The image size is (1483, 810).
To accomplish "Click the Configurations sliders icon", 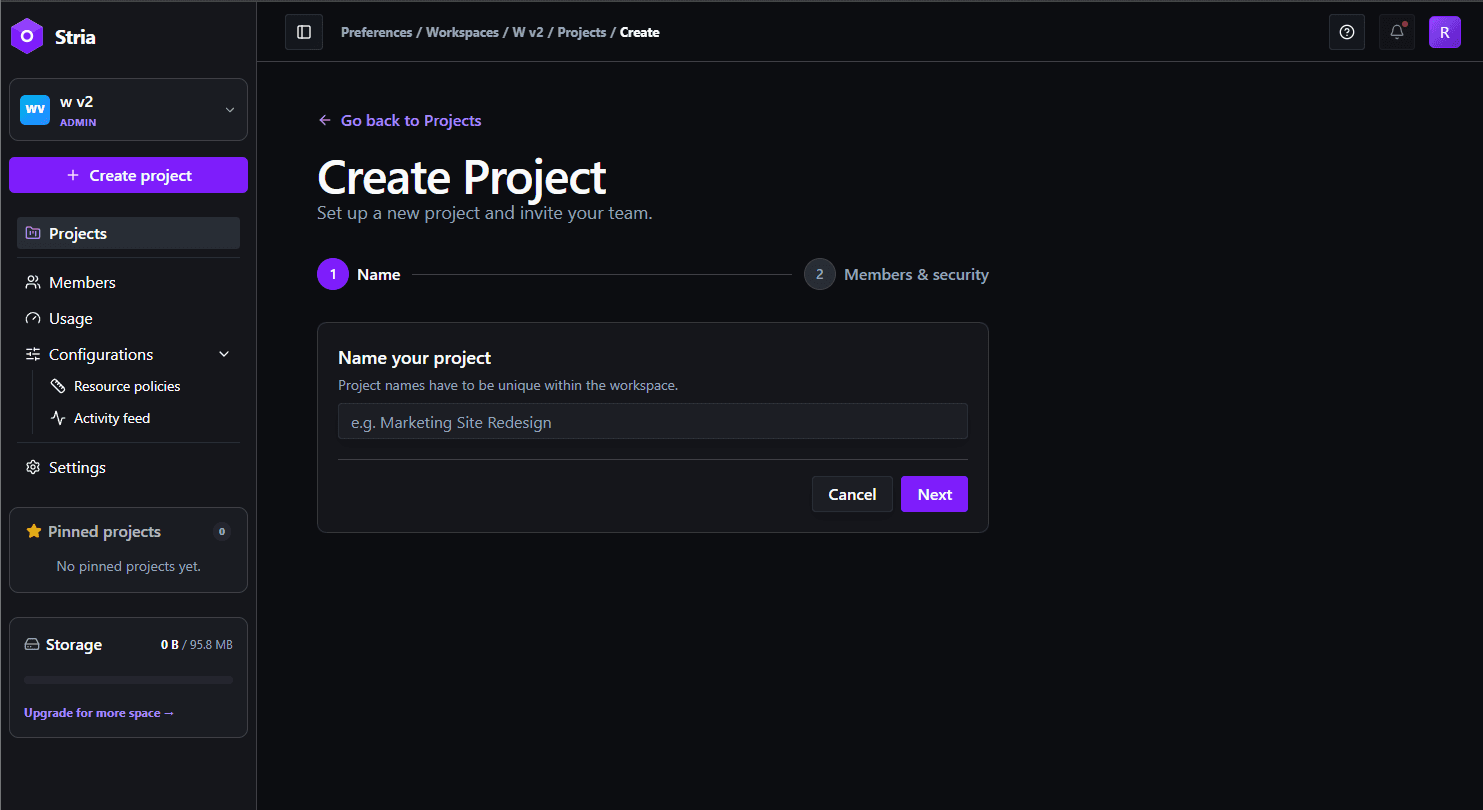I will click(33, 354).
